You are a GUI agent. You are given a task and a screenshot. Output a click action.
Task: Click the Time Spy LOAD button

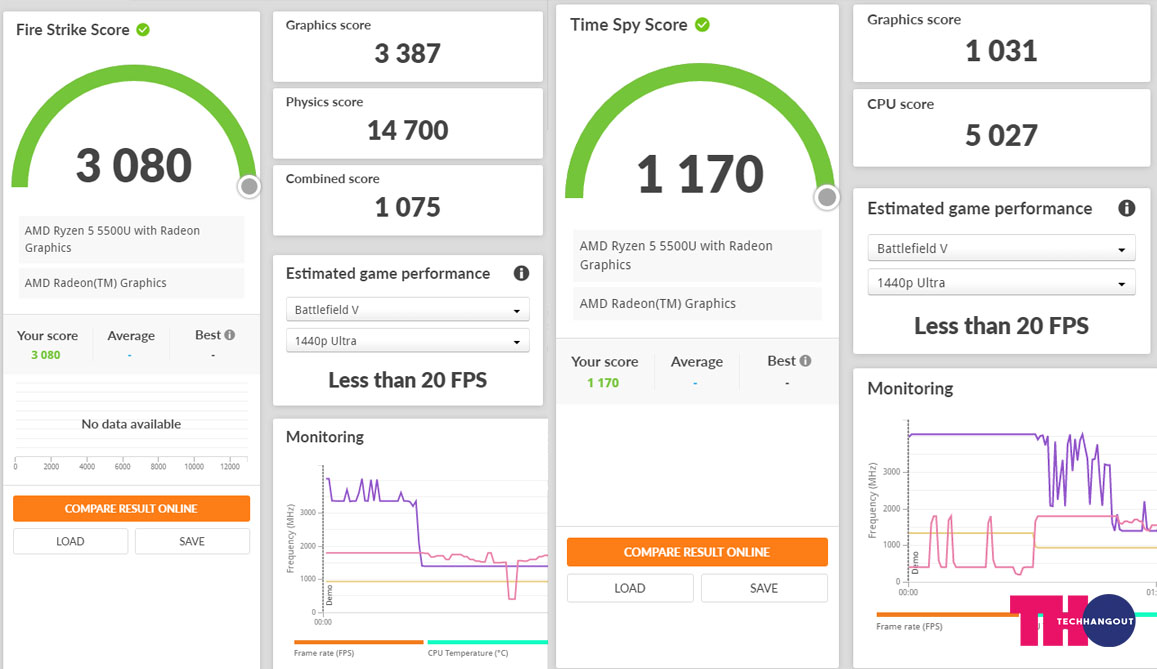pyautogui.click(x=629, y=588)
